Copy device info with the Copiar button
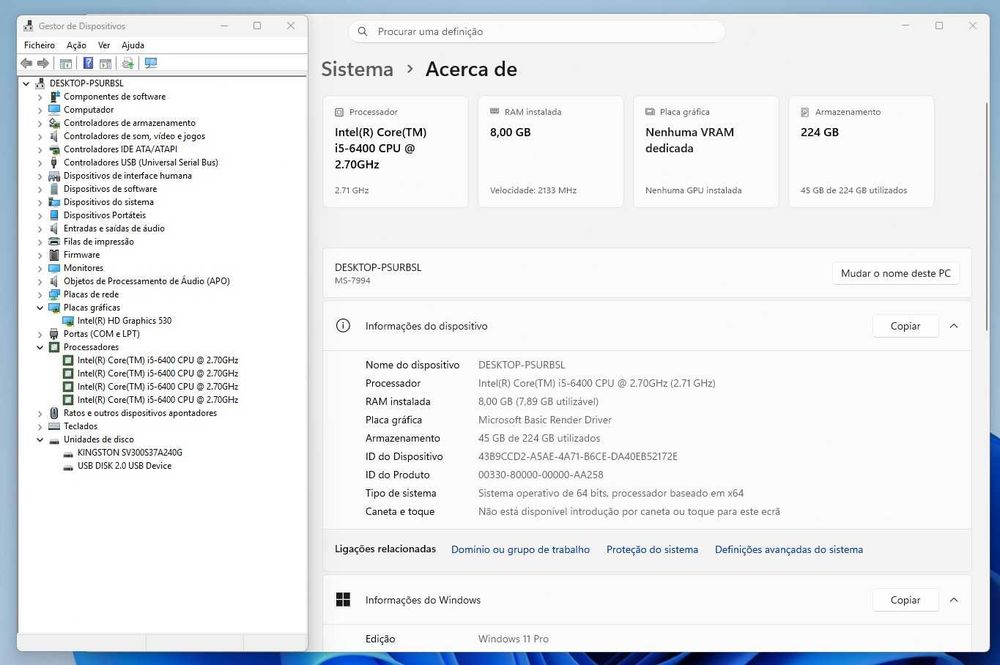This screenshot has height=665, width=1000. tap(905, 326)
